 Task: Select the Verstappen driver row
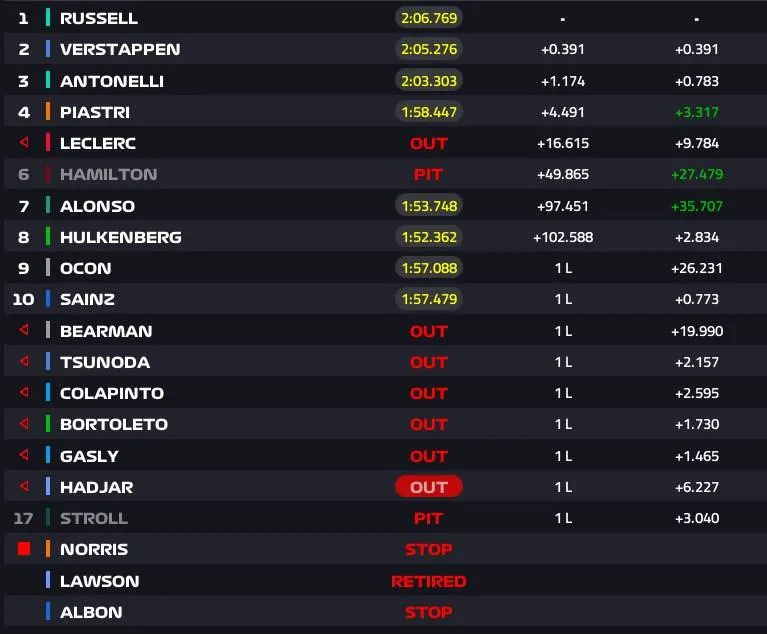pyautogui.click(x=384, y=49)
